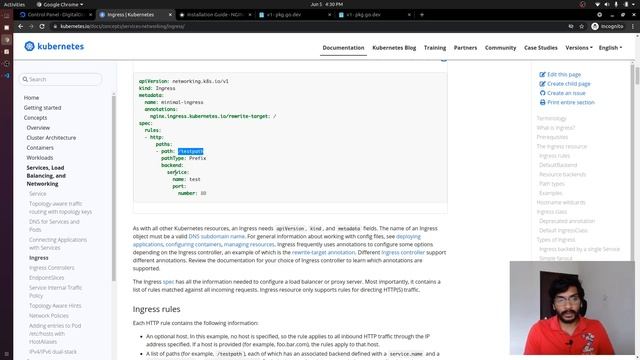Open Concepts in the sidebar
The image size is (640, 360).
coord(36,118)
